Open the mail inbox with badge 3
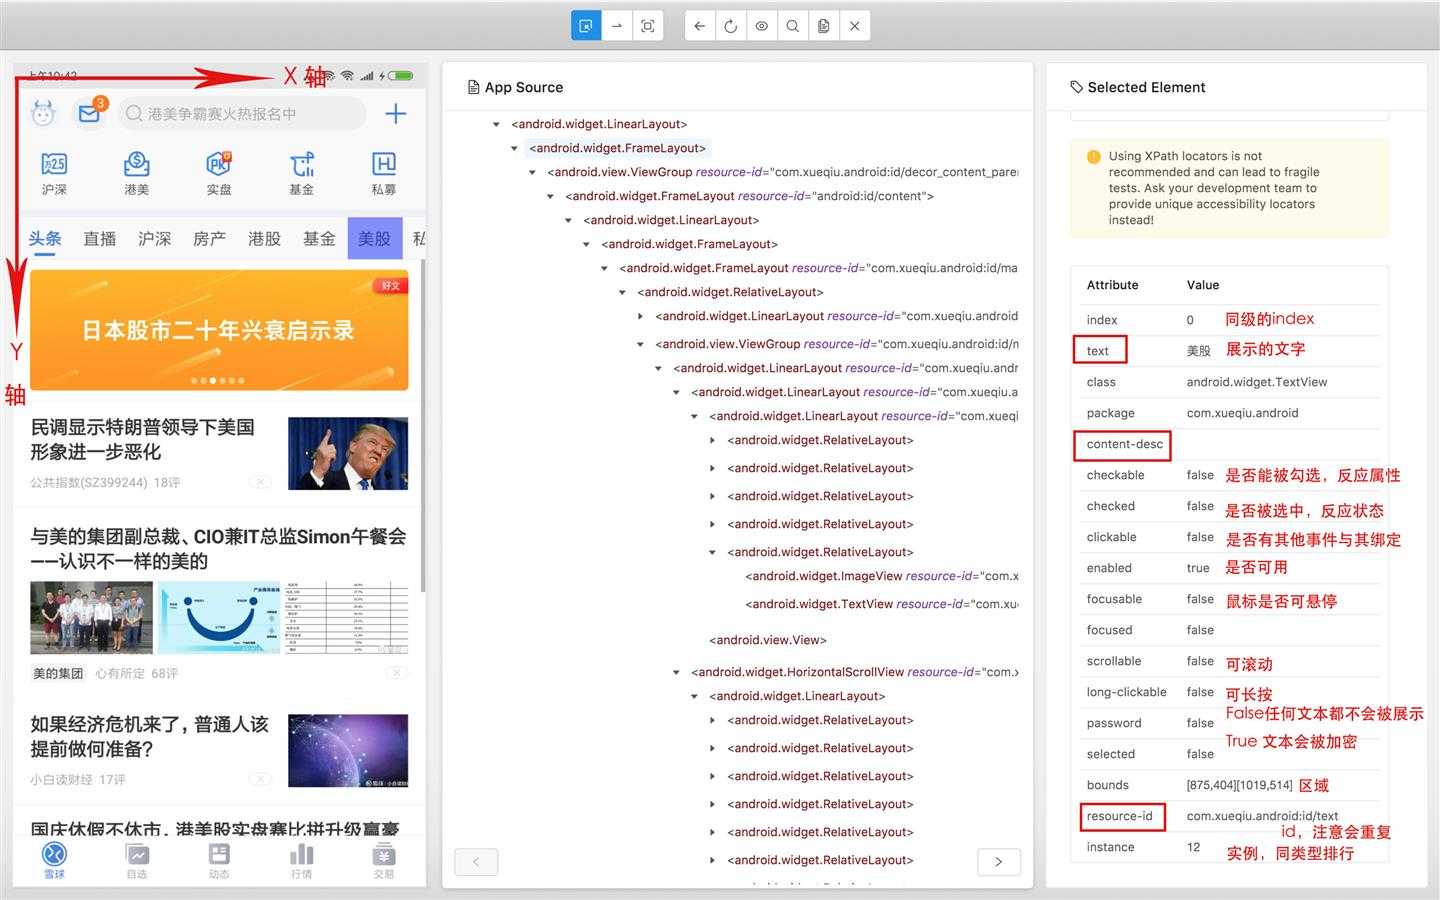The width and height of the screenshot is (1440, 900). click(90, 112)
